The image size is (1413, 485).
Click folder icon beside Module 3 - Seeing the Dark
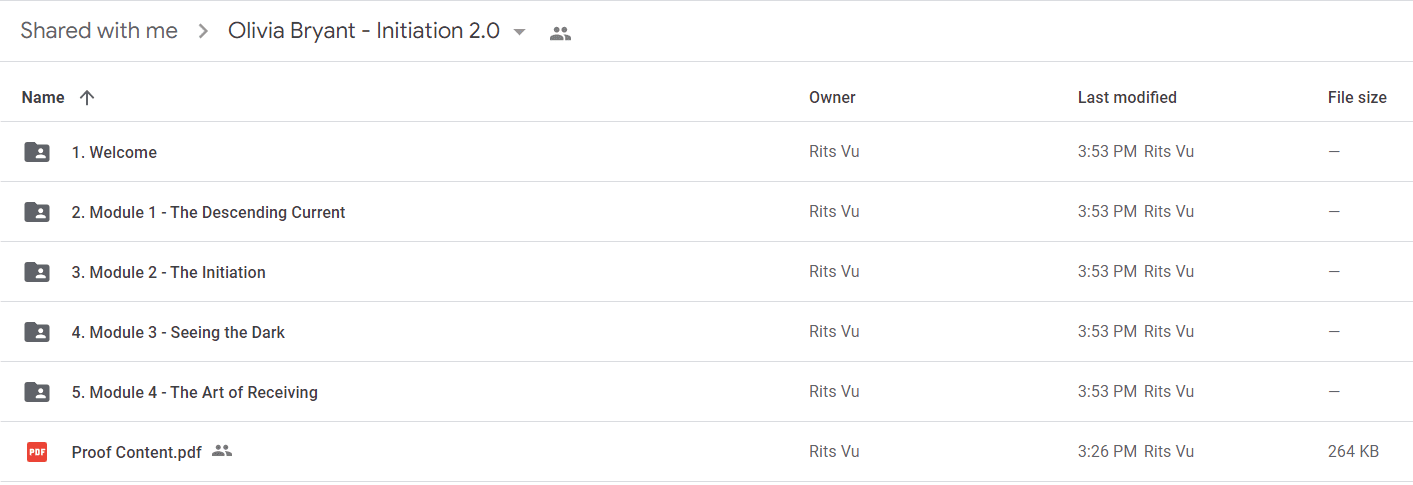coord(37,332)
